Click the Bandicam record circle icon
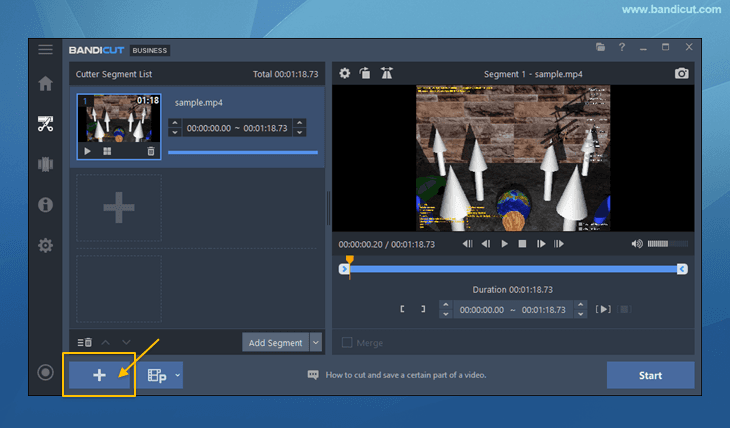The image size is (730, 428). click(x=45, y=372)
